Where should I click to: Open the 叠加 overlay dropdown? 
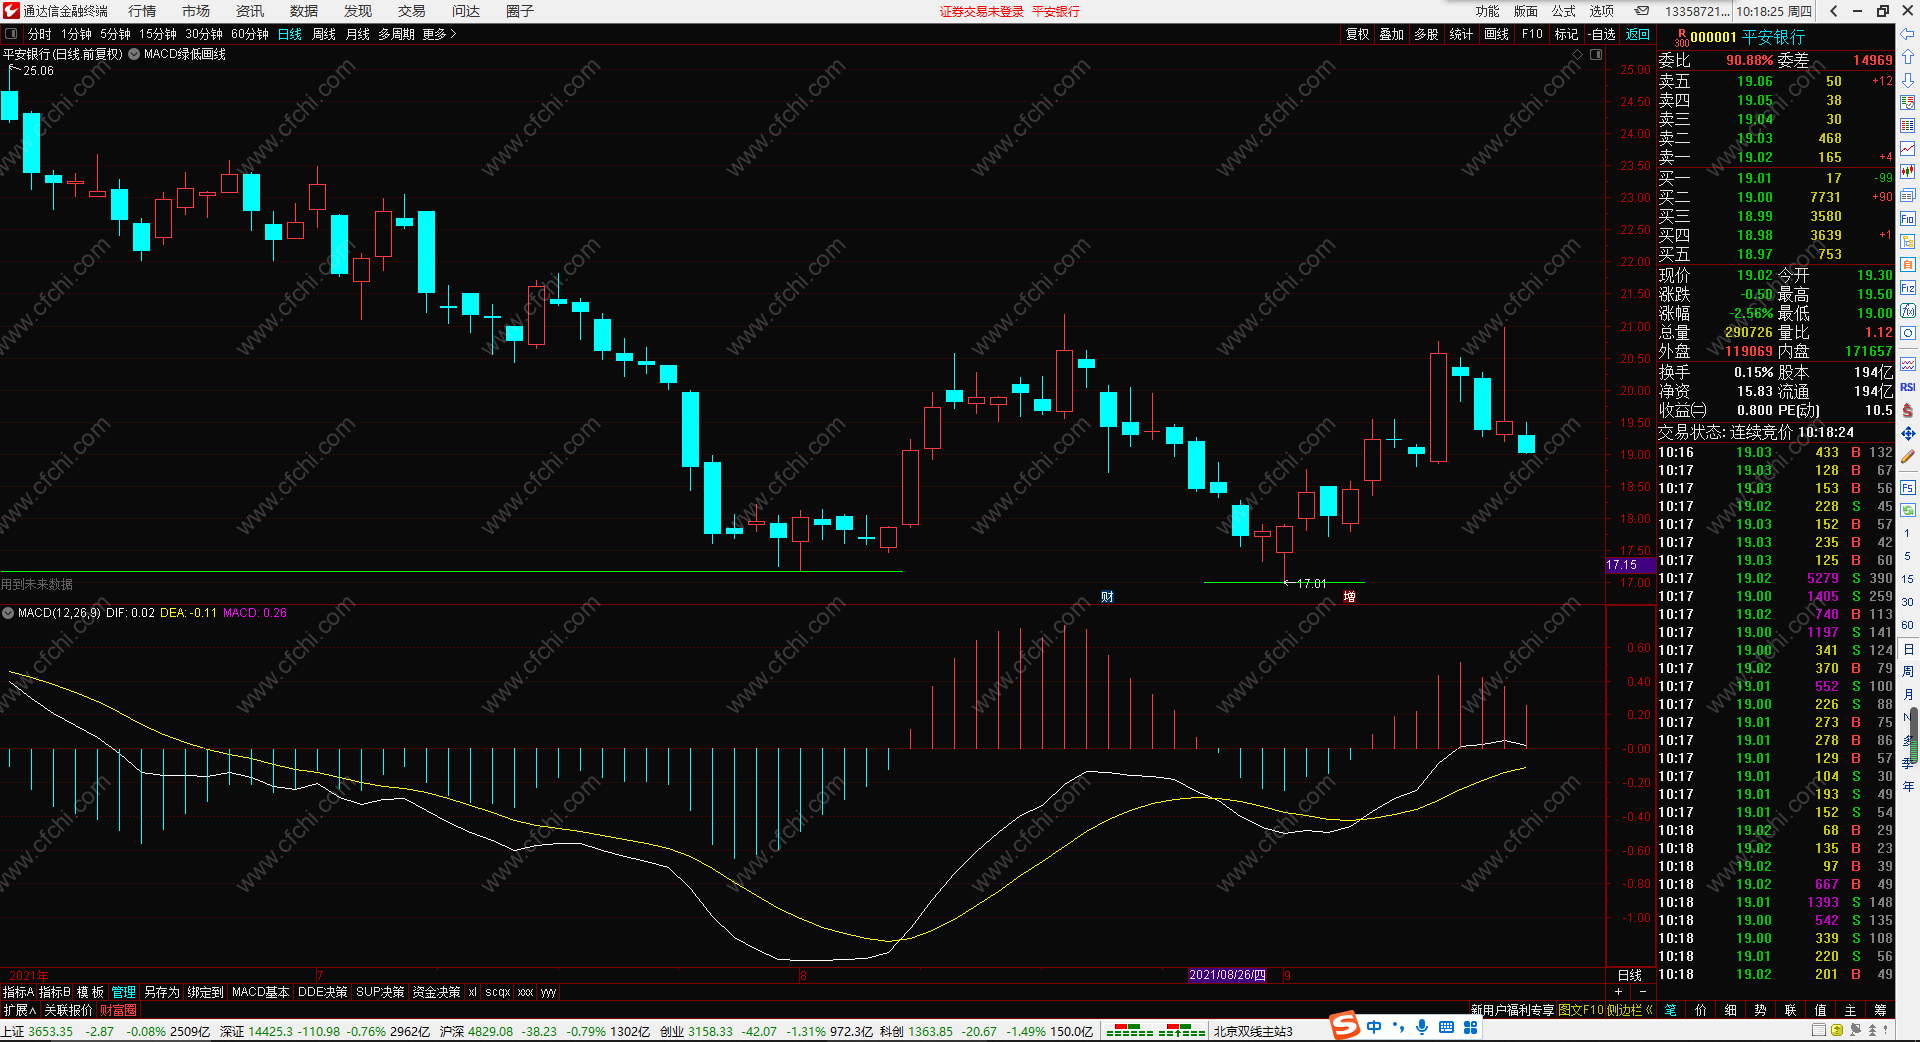(1392, 34)
